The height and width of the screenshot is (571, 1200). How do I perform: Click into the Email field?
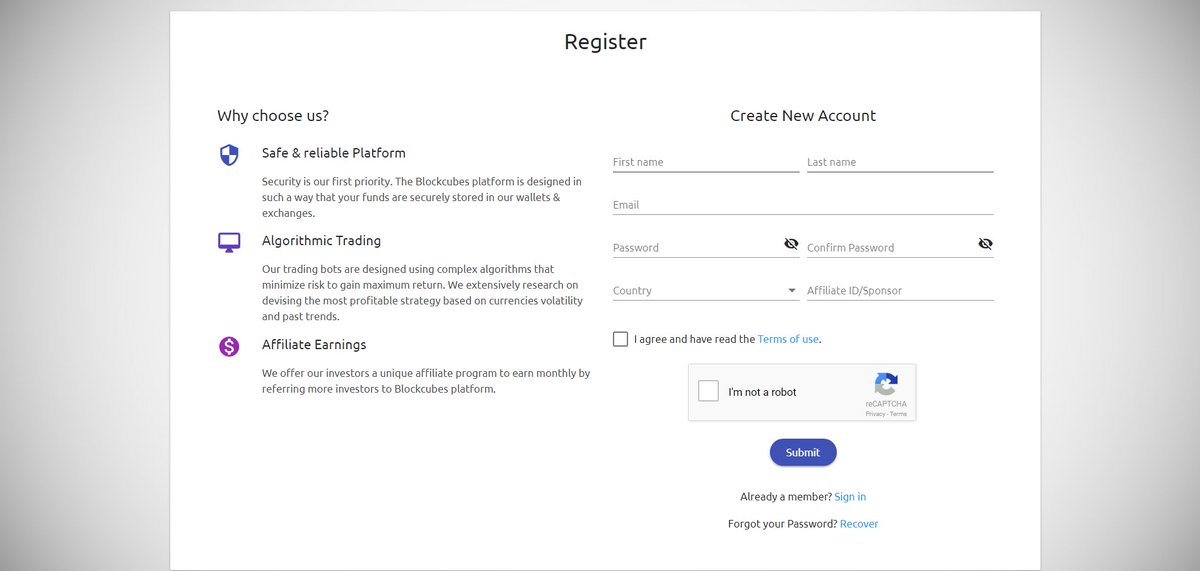pyautogui.click(x=803, y=204)
